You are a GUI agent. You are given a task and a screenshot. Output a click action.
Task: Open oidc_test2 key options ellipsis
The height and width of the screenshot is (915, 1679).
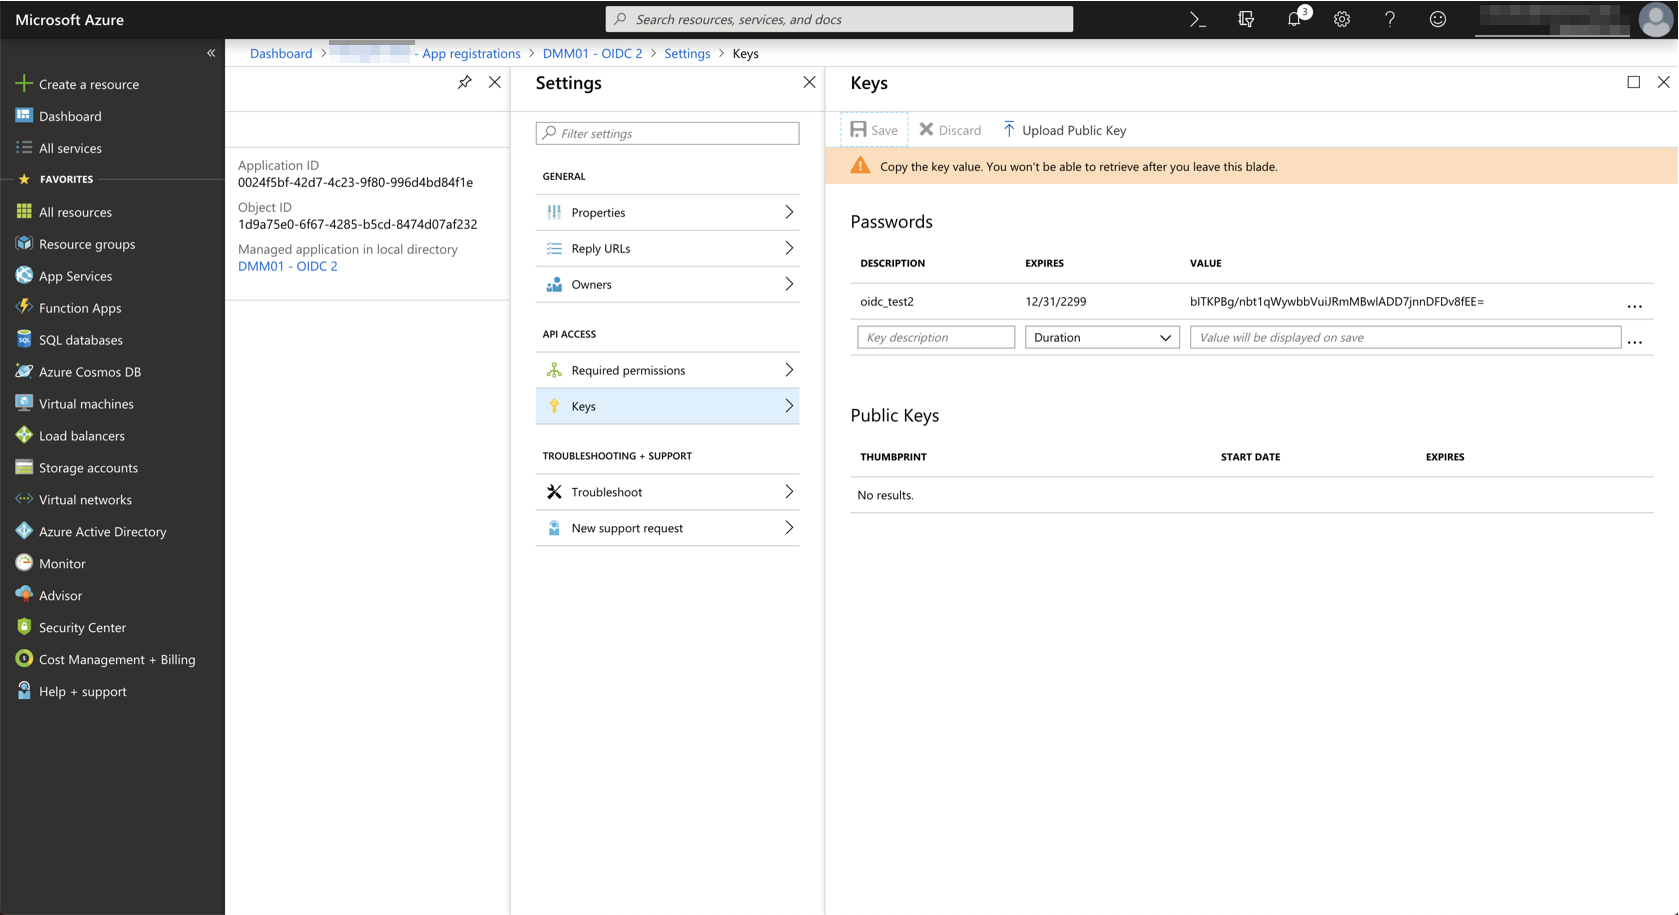click(1634, 306)
